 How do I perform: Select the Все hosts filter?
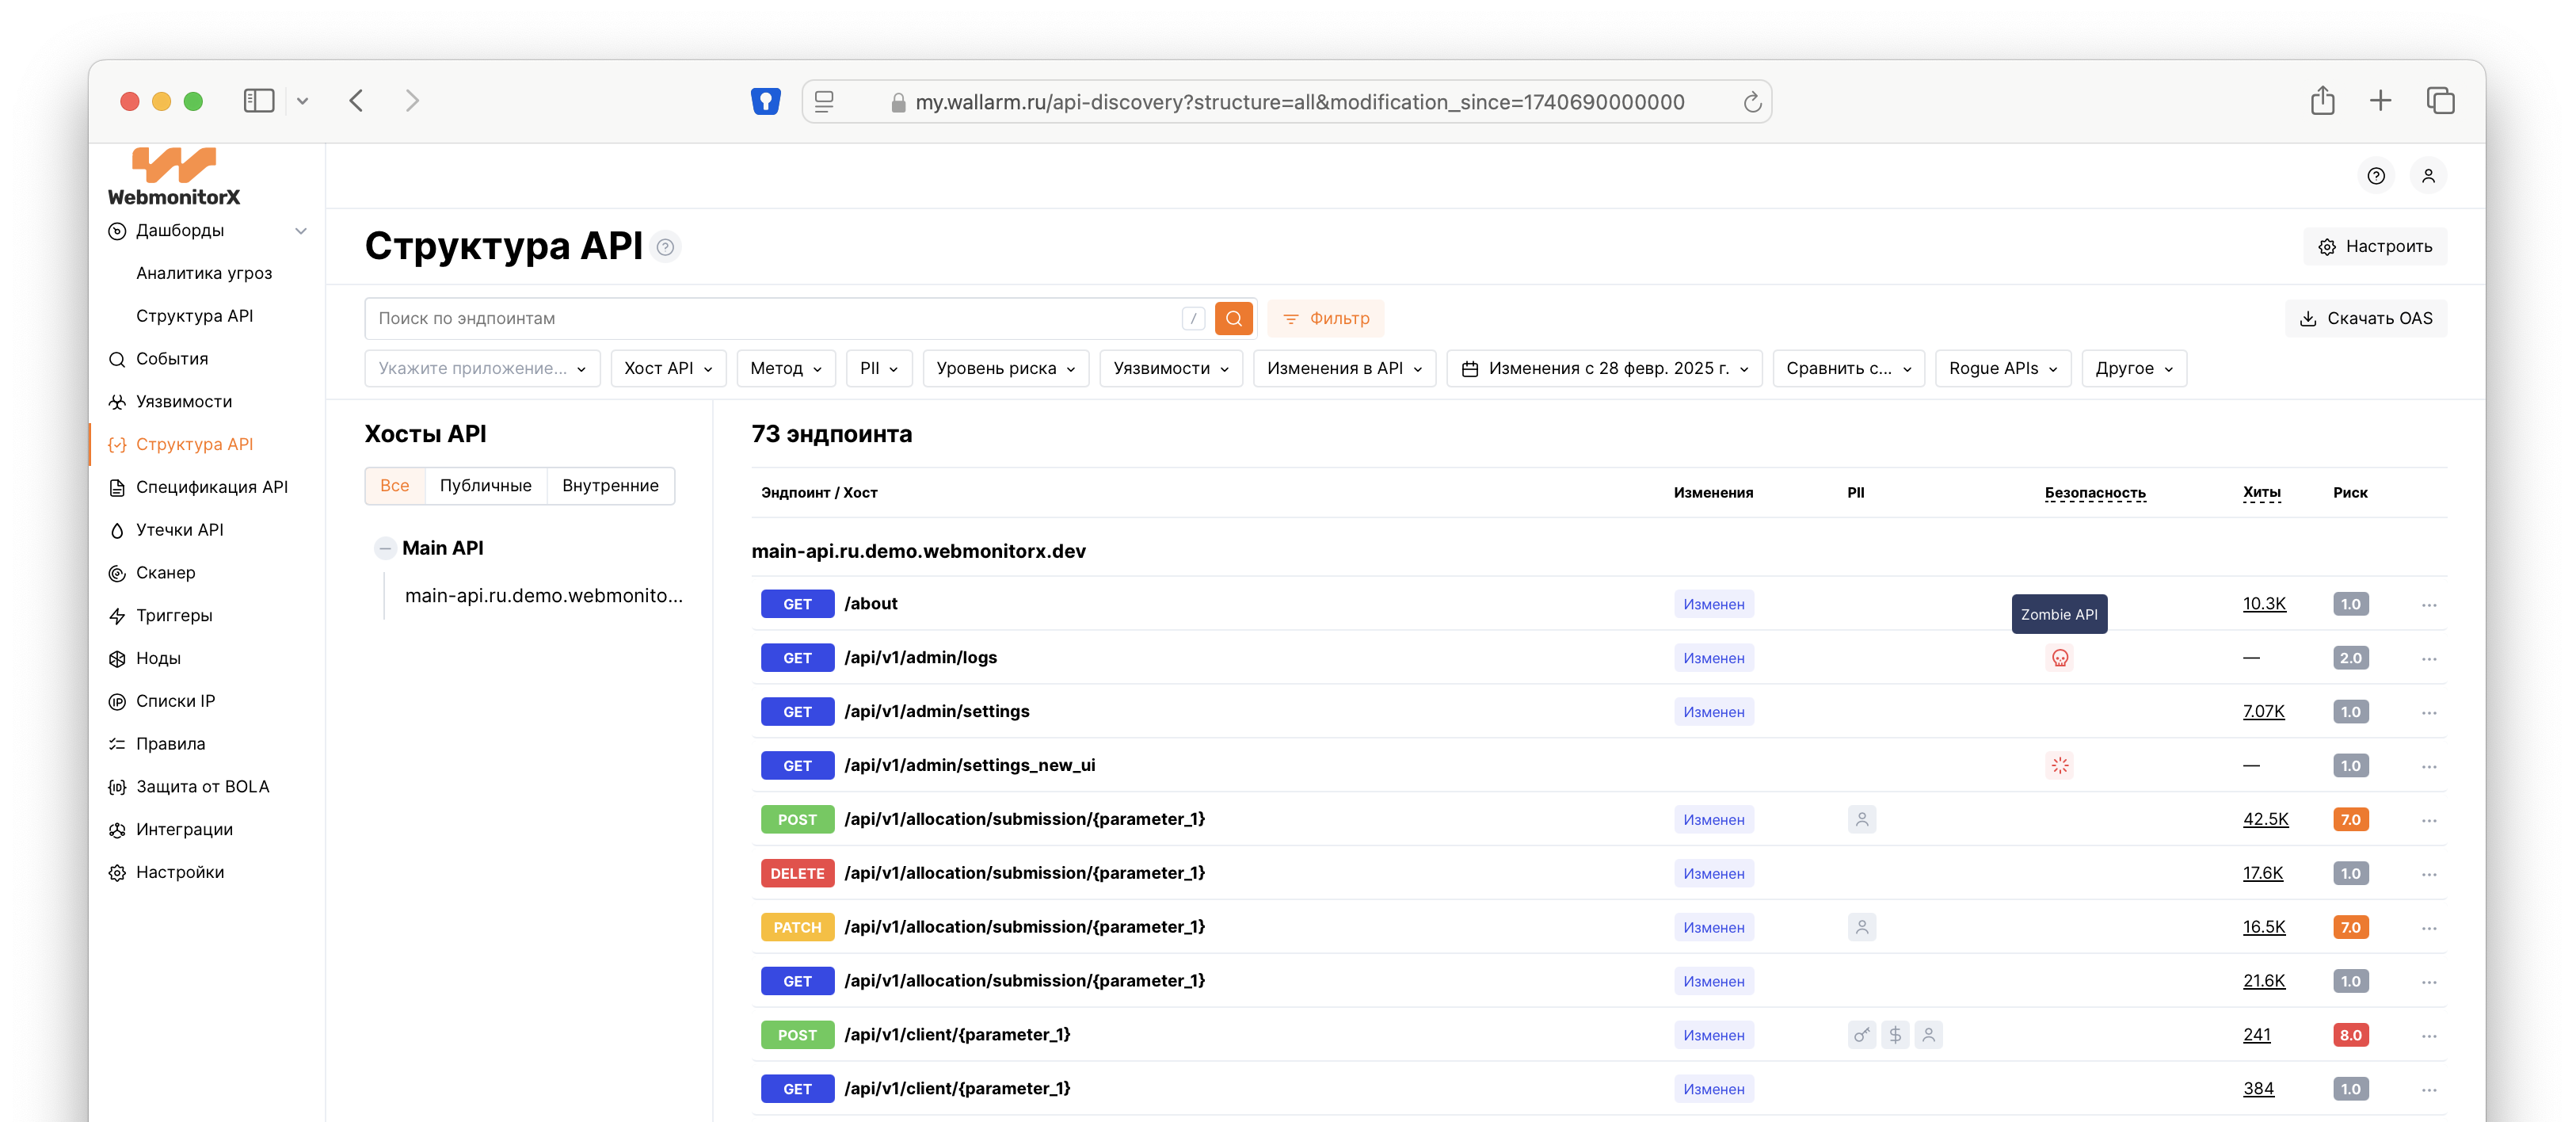coord(394,485)
